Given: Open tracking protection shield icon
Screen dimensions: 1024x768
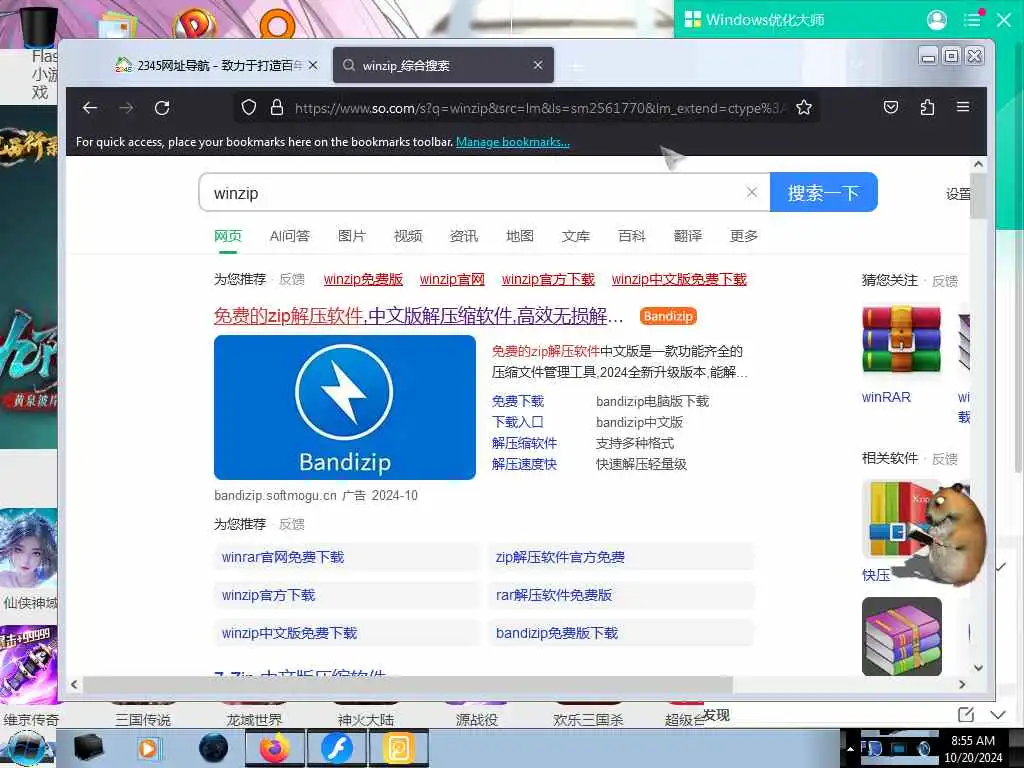Looking at the screenshot, I should click(x=249, y=108).
